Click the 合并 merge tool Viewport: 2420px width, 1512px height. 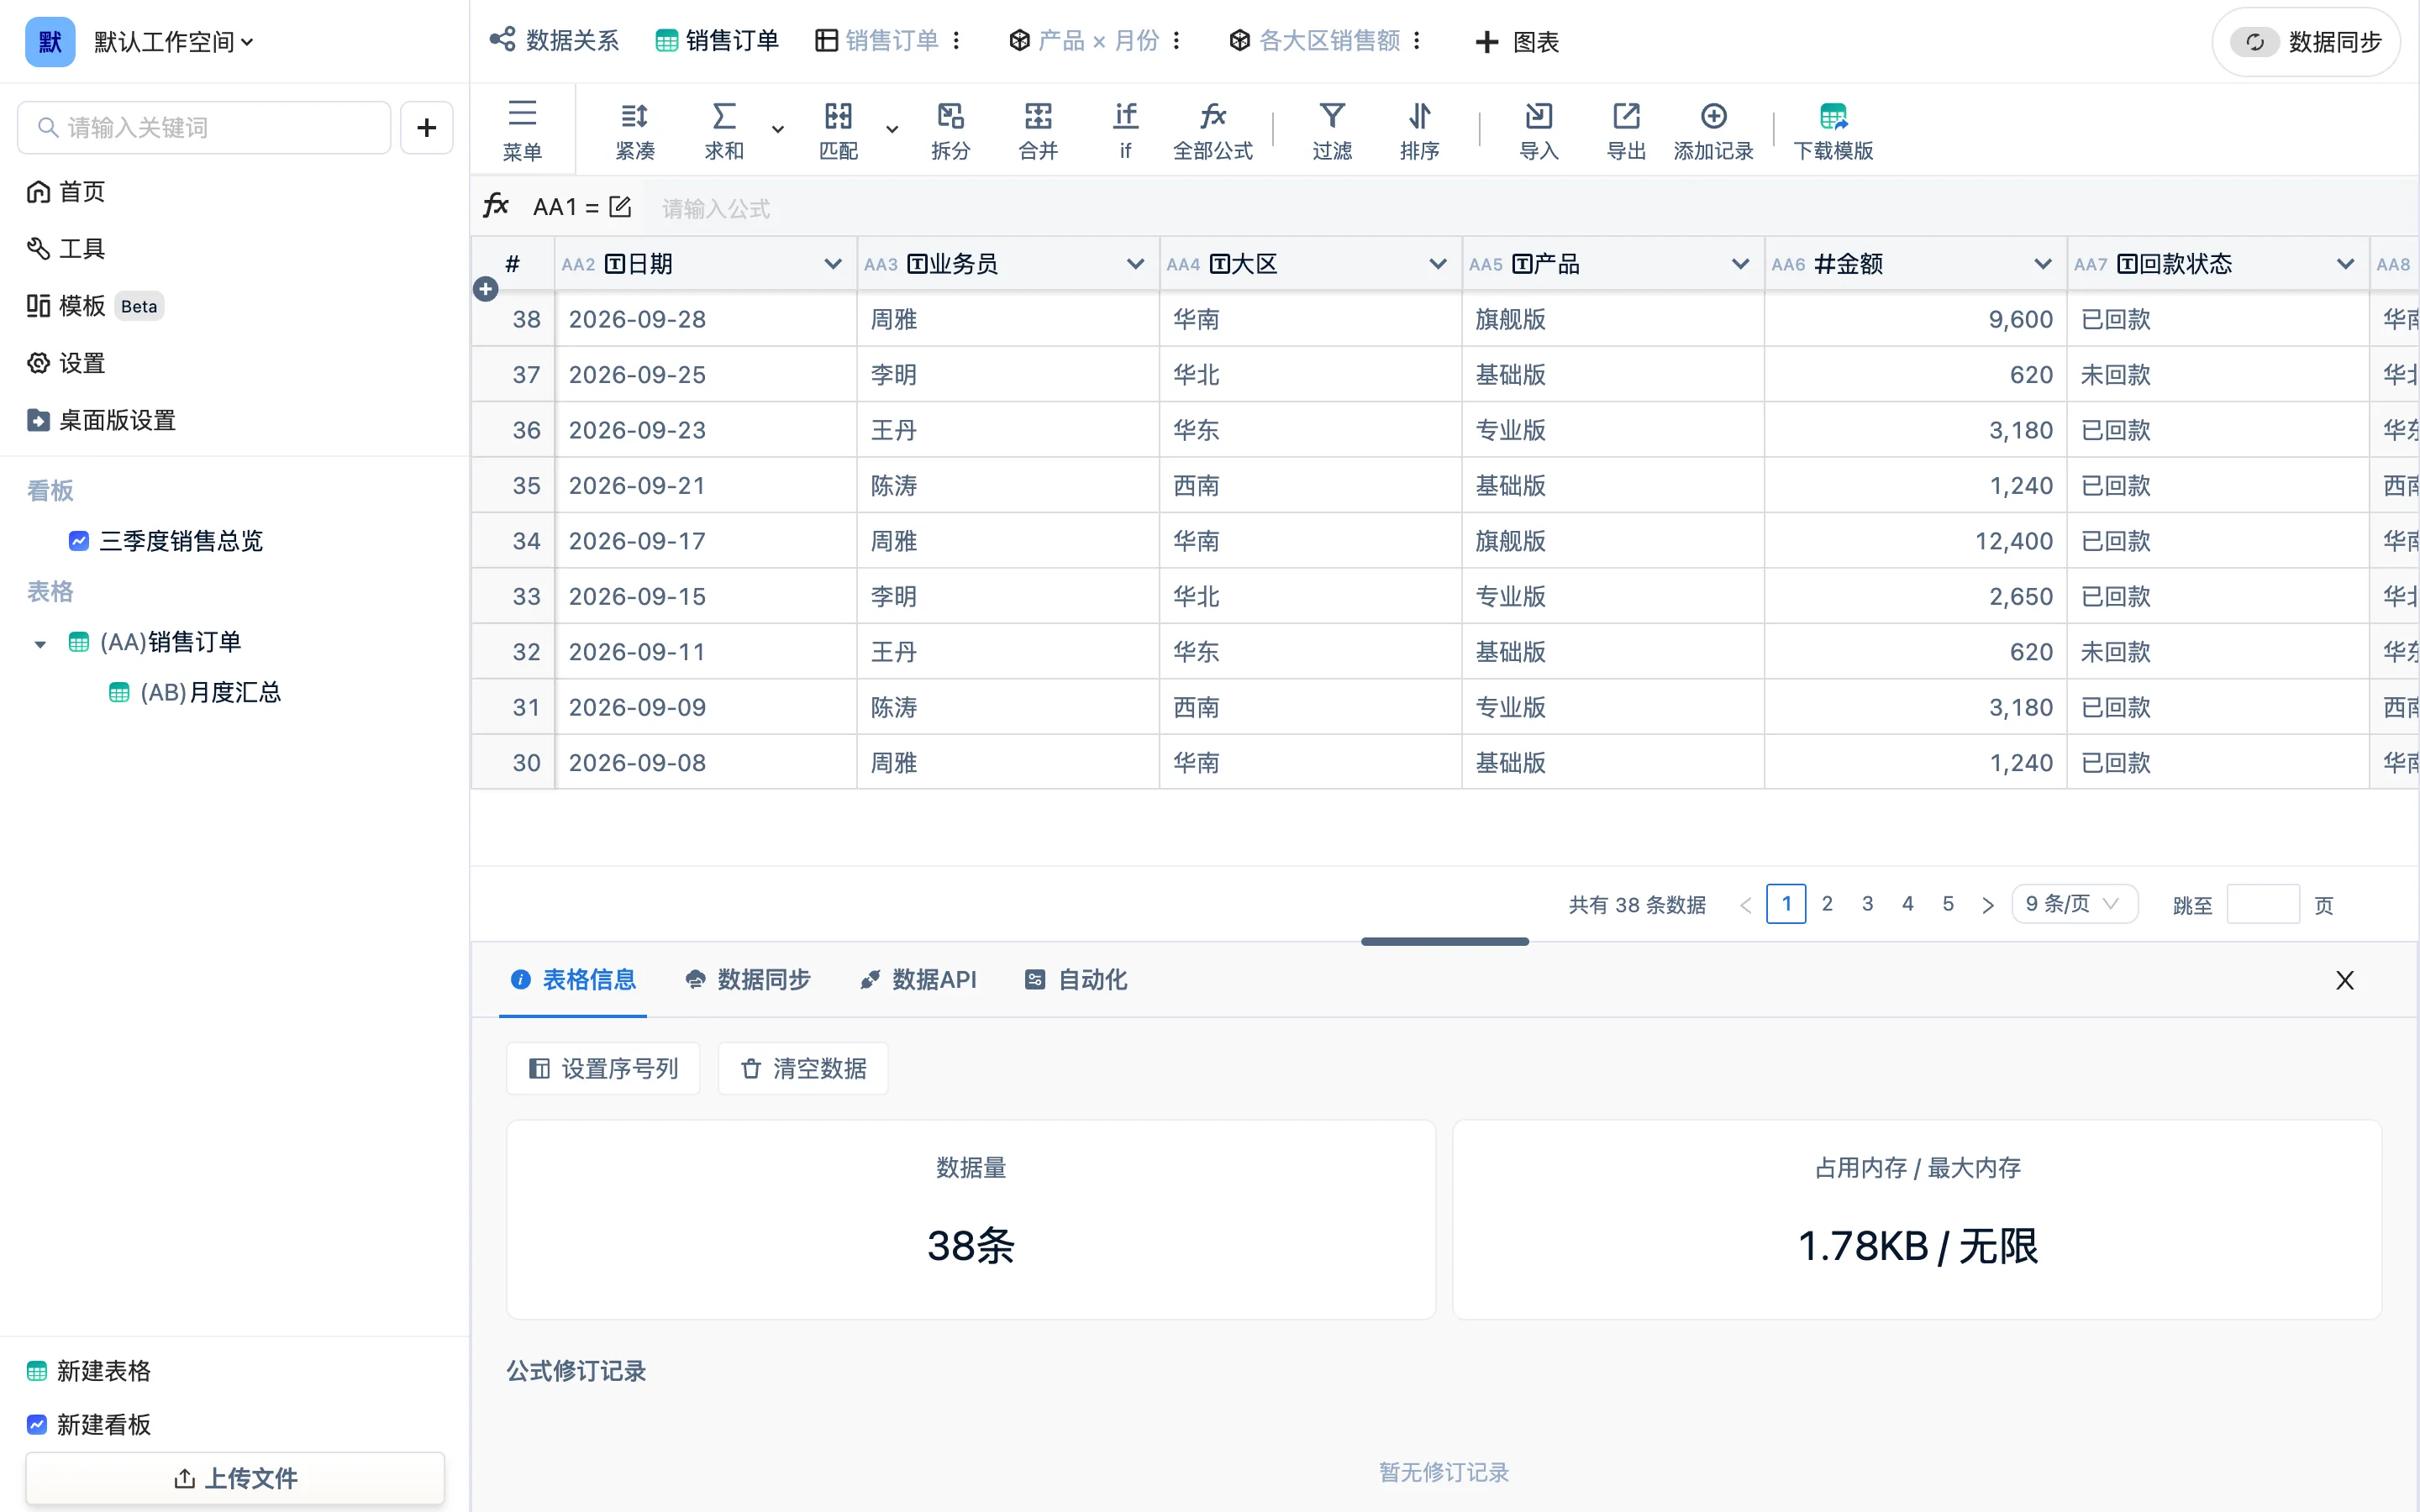coord(1038,130)
